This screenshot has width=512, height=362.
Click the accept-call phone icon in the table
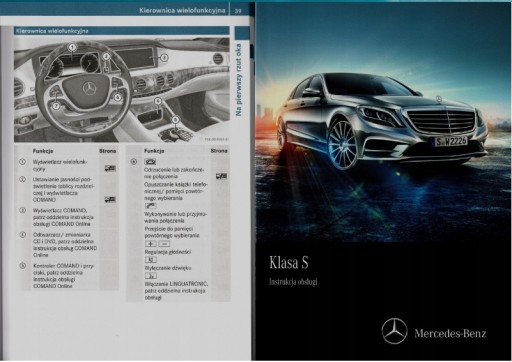[x=150, y=206]
